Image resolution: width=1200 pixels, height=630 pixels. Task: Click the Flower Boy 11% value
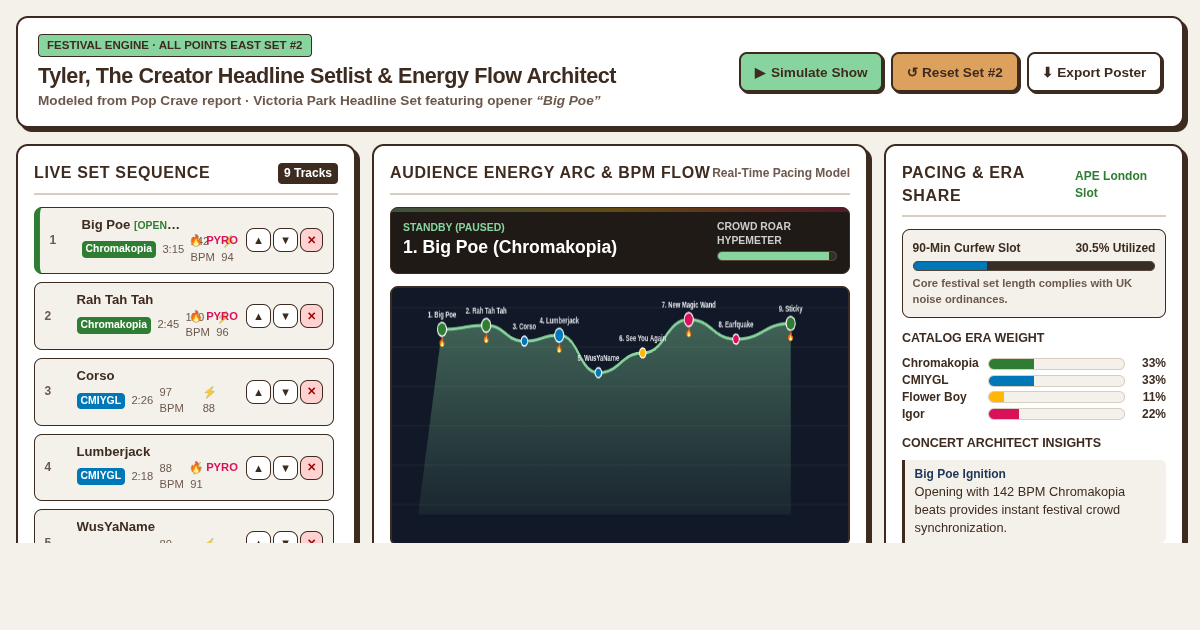tap(1153, 397)
